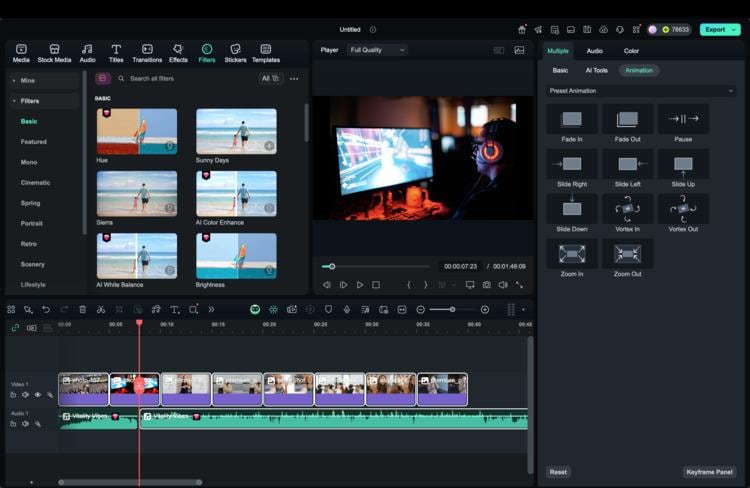Screen dimensions: 750x488
Task: Zoom out timeline with minus icon
Action: [420, 310]
